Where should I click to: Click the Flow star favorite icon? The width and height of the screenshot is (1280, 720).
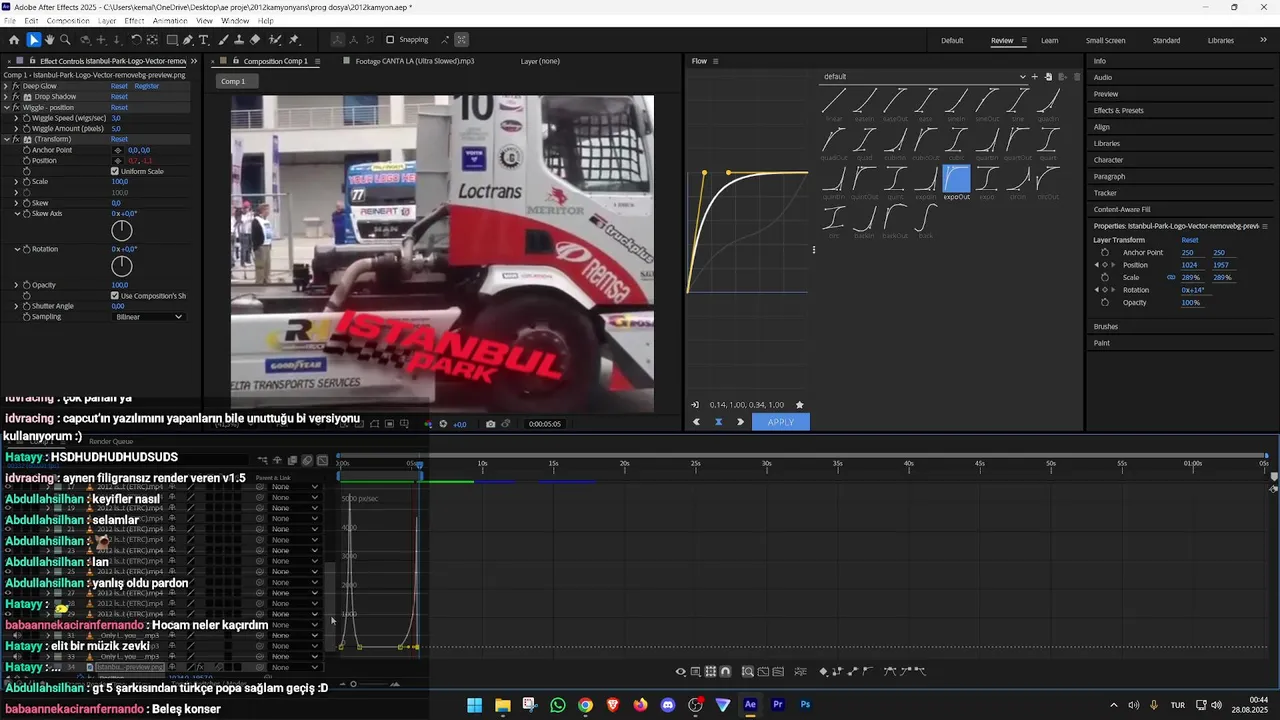[x=799, y=404]
